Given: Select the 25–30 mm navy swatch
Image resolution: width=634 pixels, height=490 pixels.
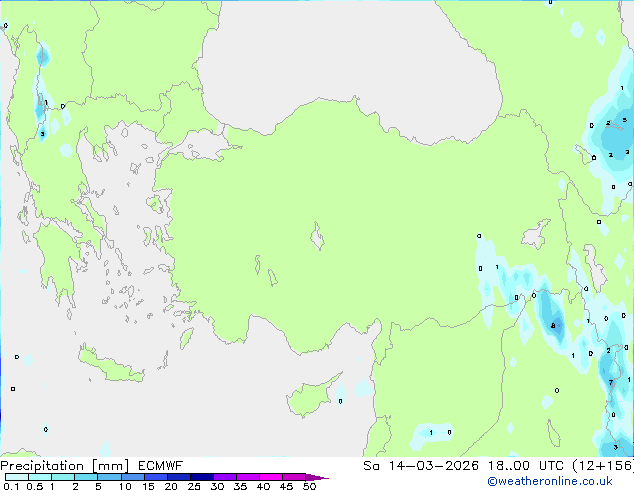Looking at the screenshot, I should click(x=201, y=477).
